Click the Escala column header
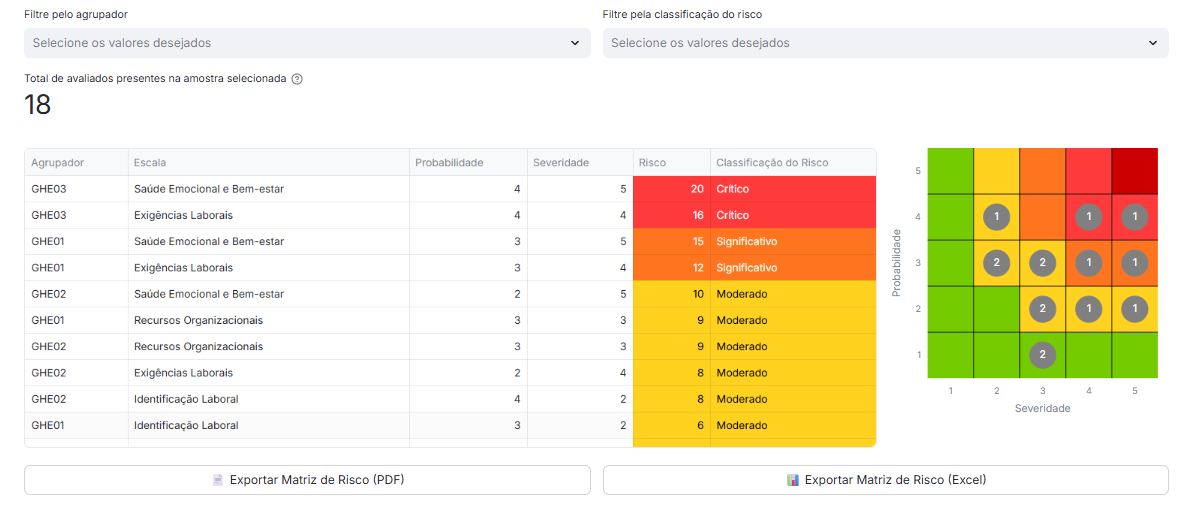Viewport: 1186px width, 512px height. [150, 163]
